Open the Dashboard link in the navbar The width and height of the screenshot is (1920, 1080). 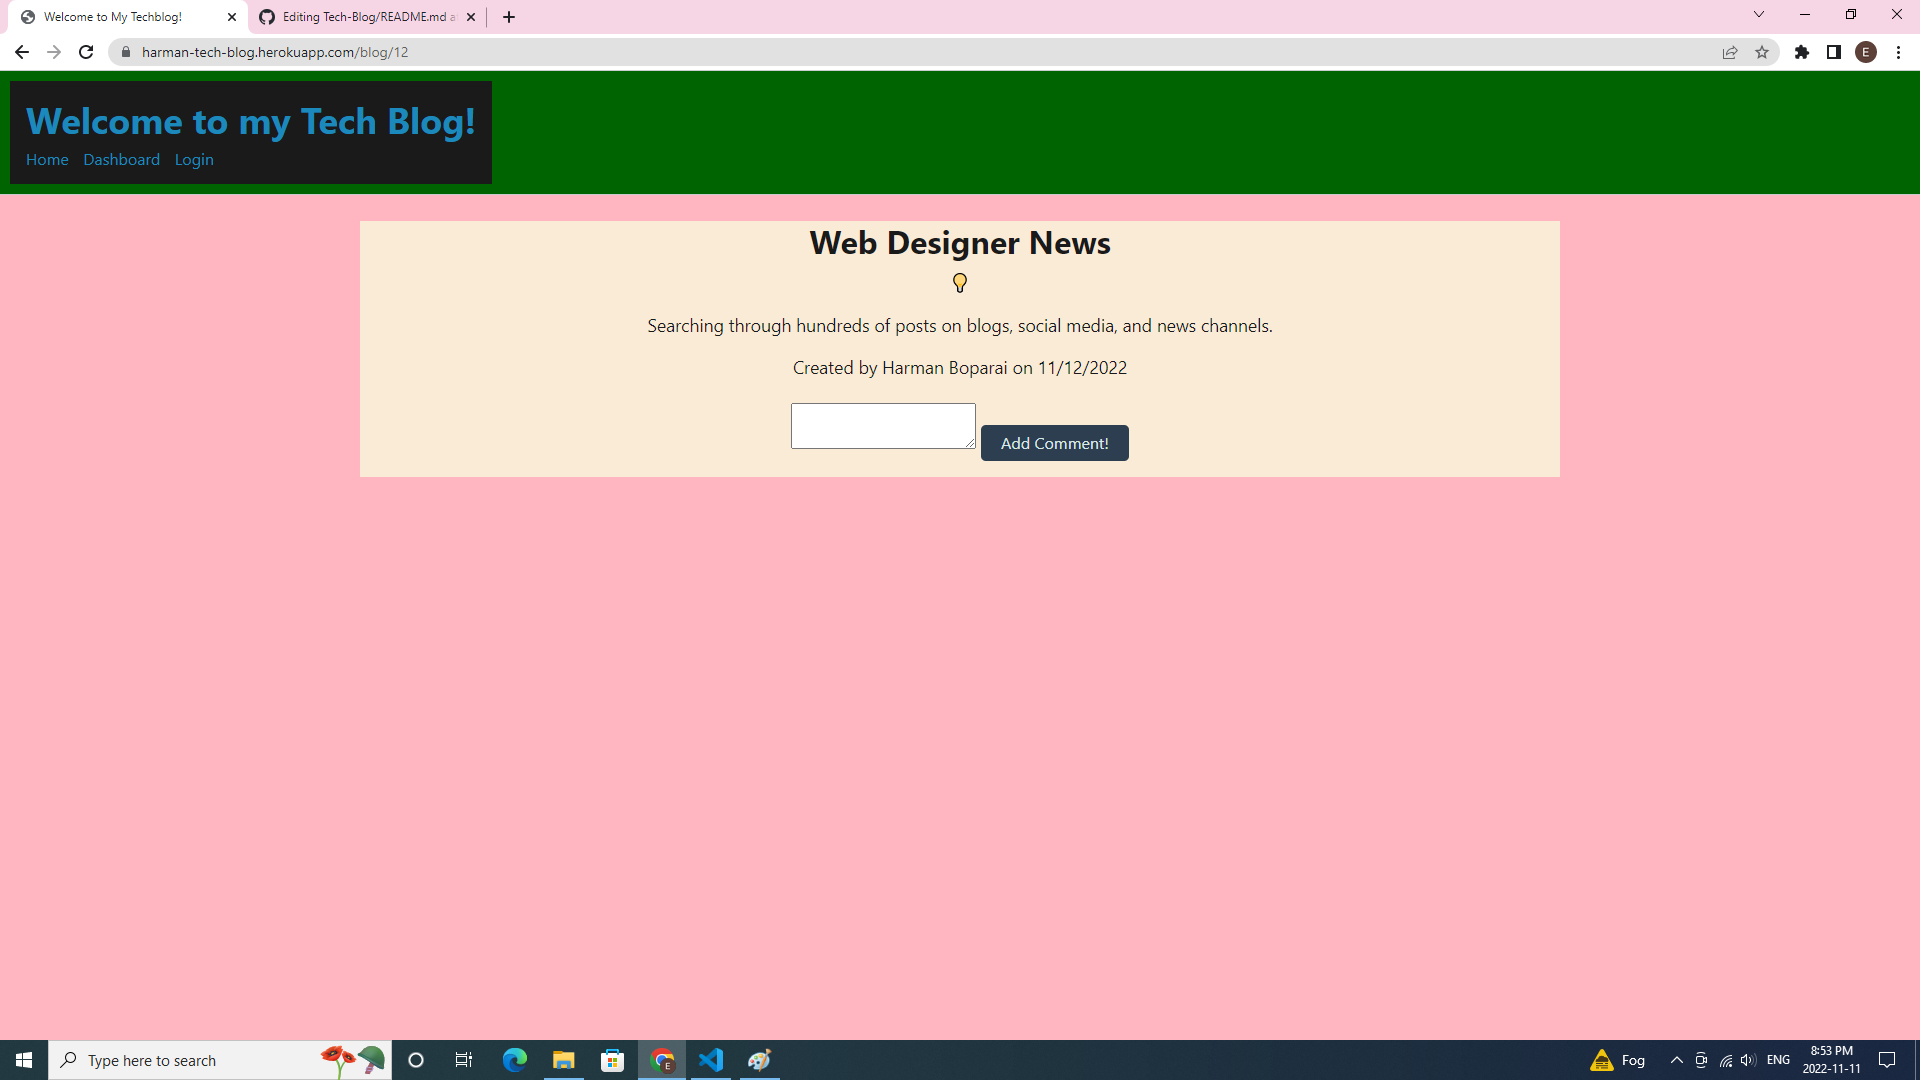pos(121,159)
